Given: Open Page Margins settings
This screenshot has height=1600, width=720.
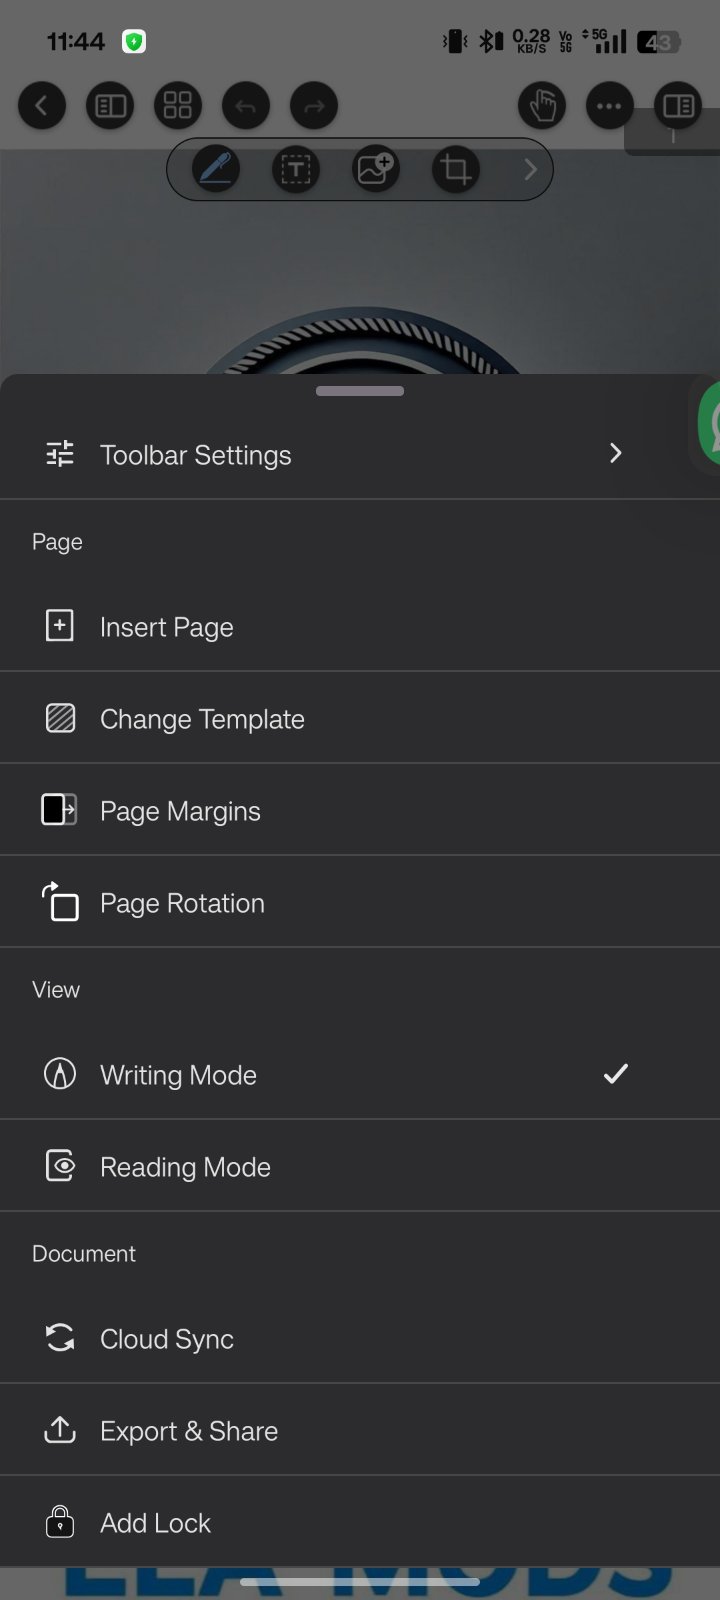Looking at the screenshot, I should coord(180,811).
